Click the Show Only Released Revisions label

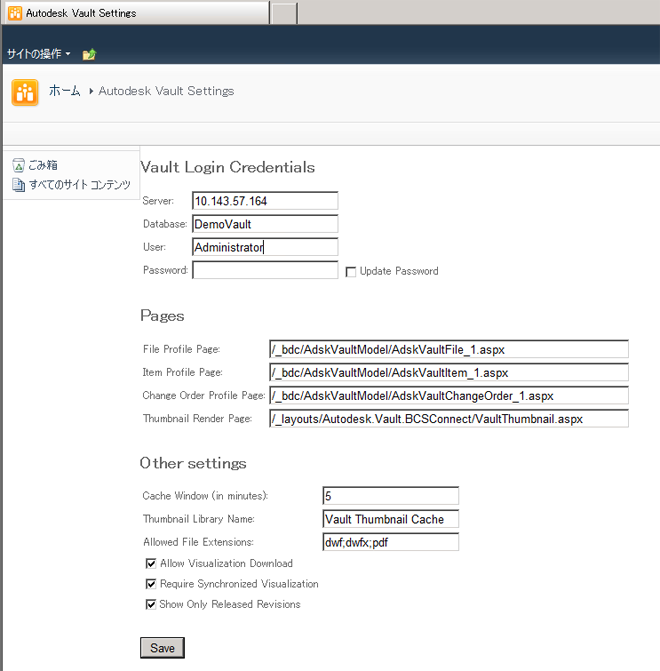[230, 604]
